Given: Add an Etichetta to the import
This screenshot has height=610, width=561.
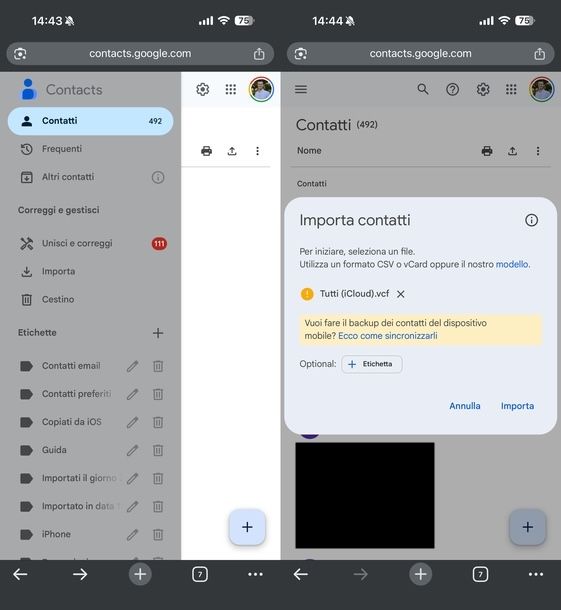Looking at the screenshot, I should [x=372, y=364].
